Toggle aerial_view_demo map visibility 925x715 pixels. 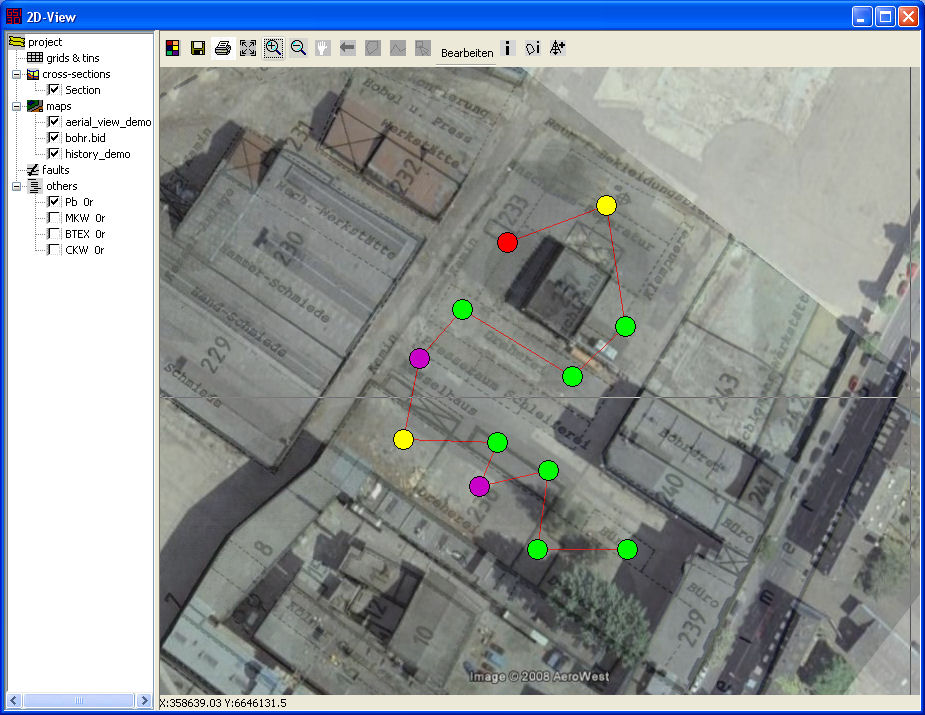tap(54, 122)
